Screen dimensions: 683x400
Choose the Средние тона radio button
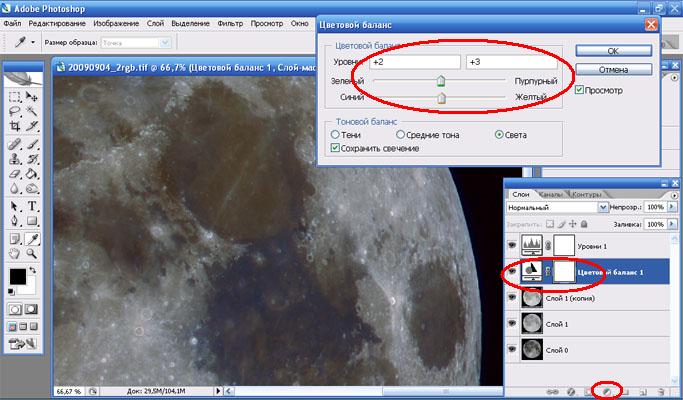[400, 135]
